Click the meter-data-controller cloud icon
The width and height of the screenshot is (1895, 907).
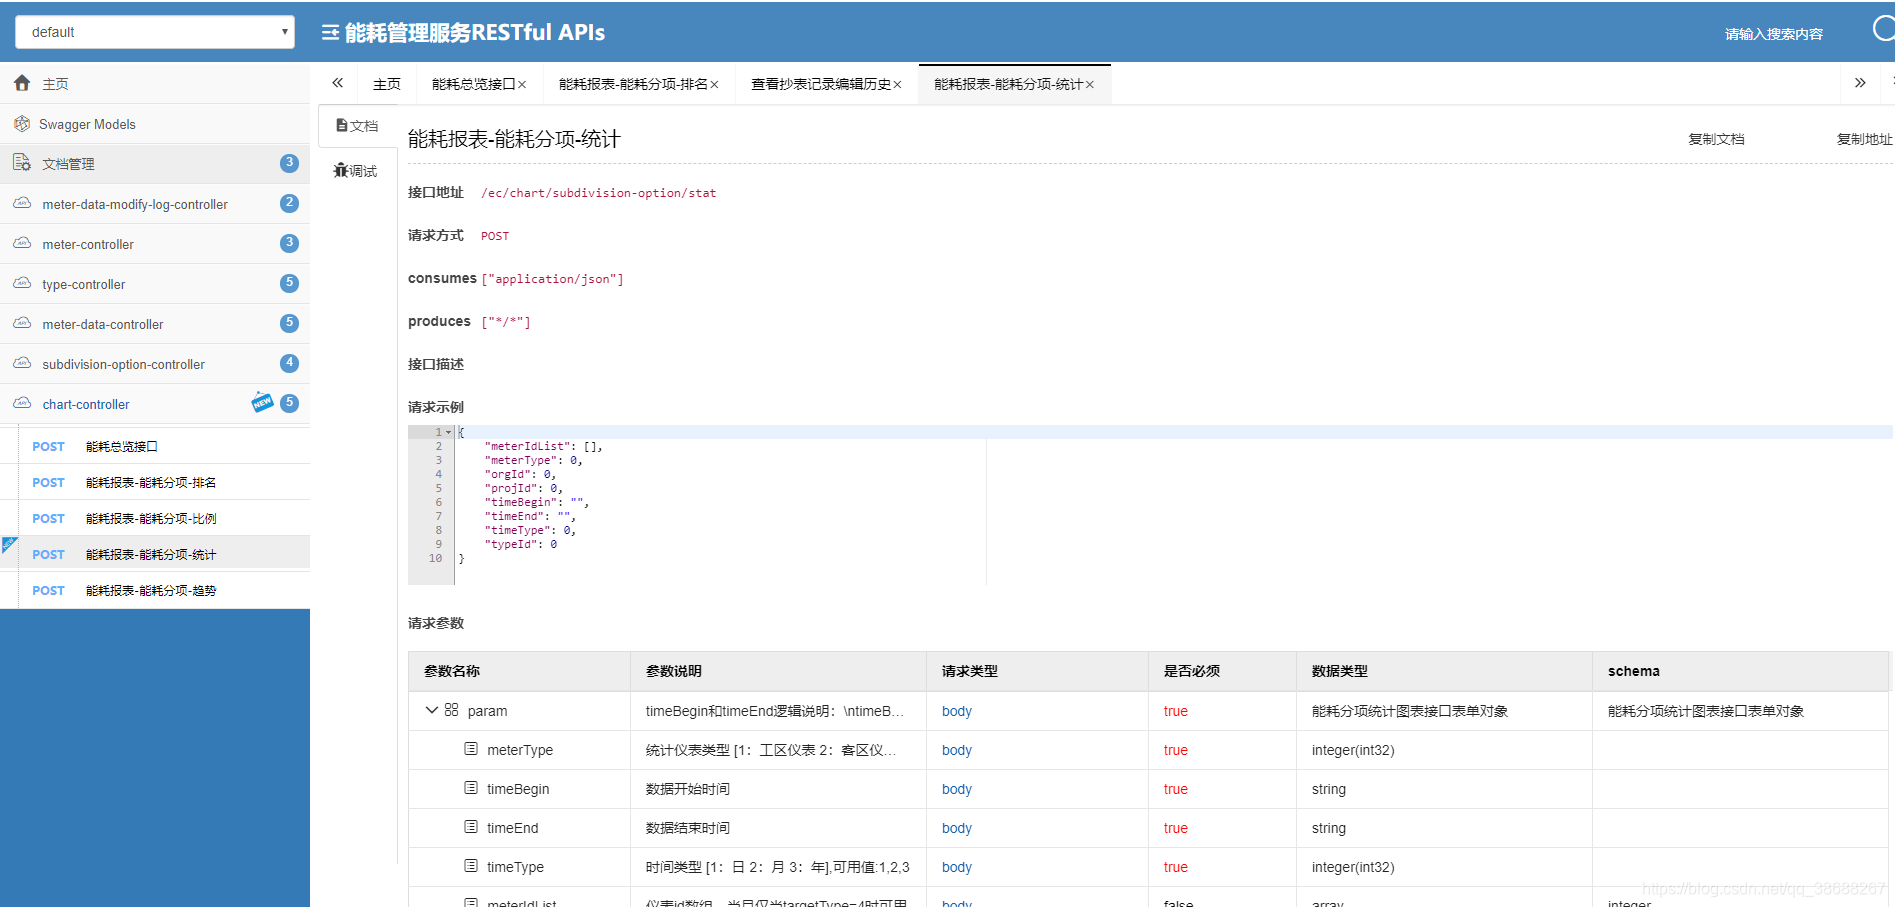tap(22, 323)
